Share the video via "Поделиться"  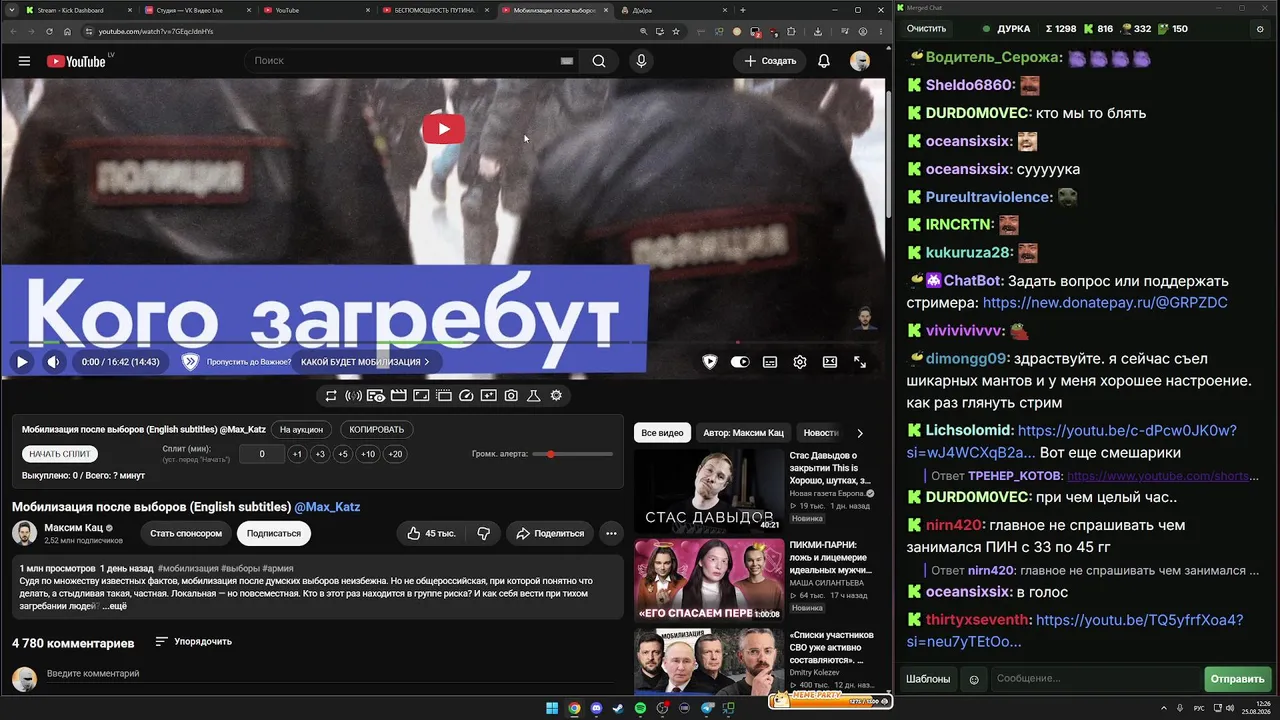[x=550, y=534]
